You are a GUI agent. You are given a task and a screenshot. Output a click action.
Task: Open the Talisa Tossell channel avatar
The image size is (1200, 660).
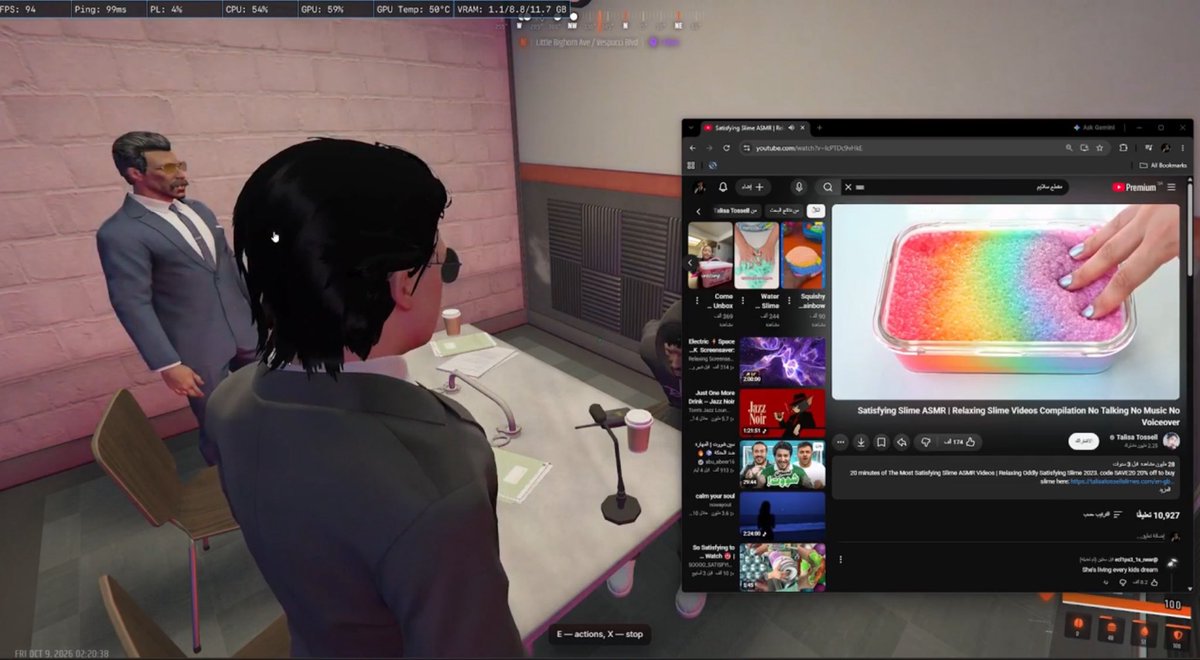point(1171,441)
